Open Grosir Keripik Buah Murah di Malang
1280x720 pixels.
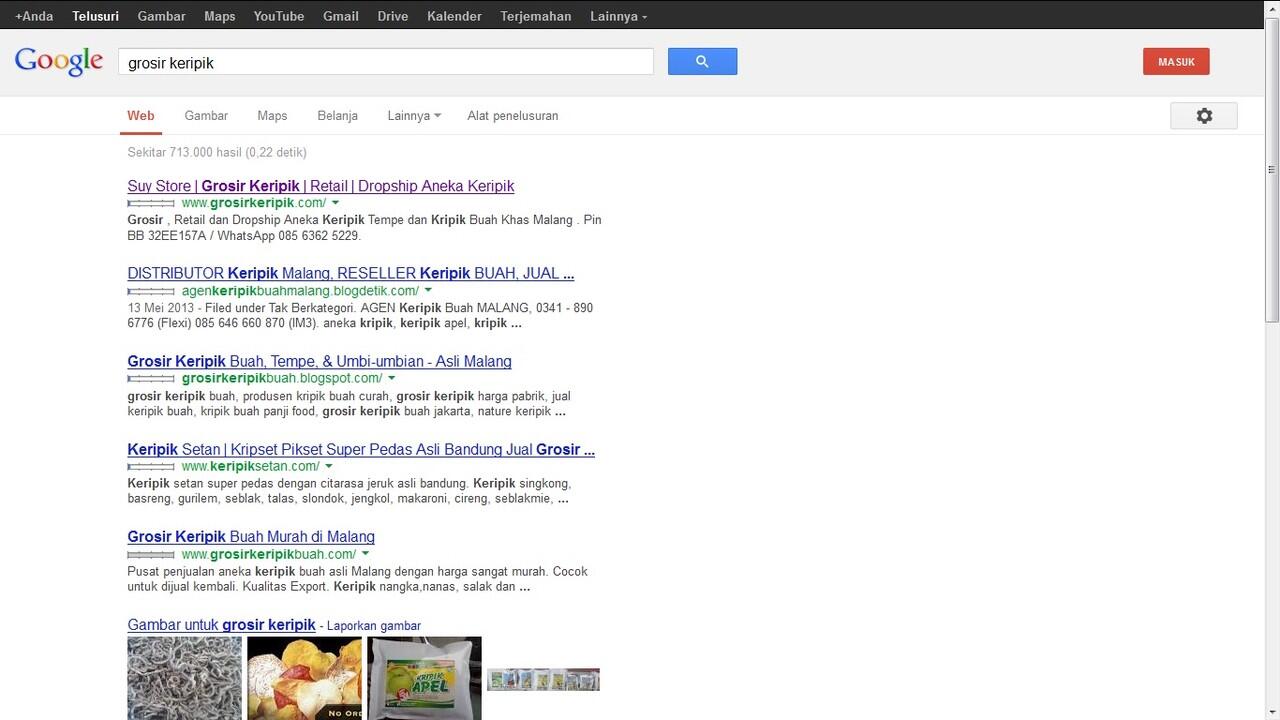[251, 537]
